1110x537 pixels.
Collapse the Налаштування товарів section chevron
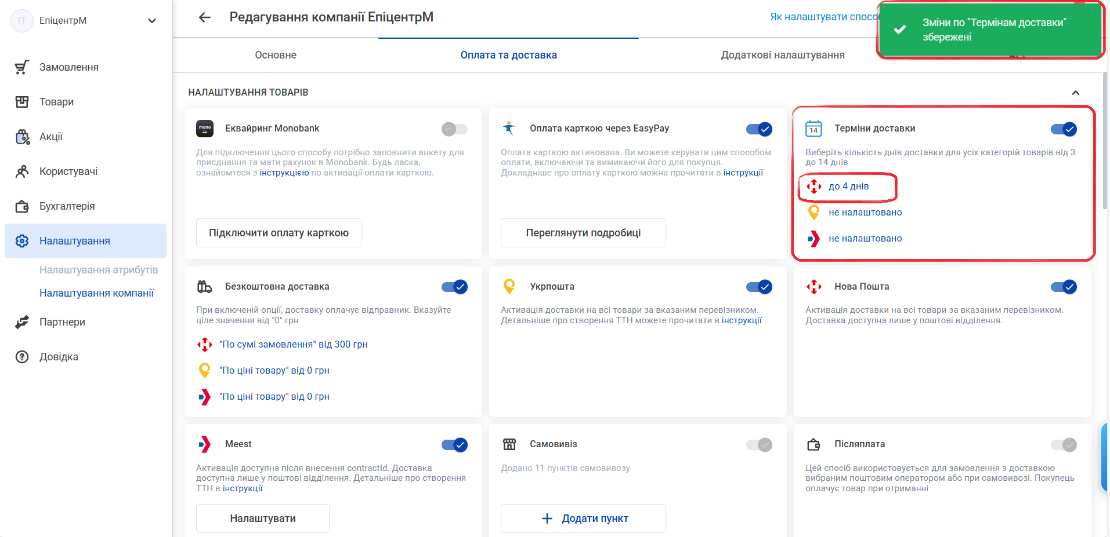(1076, 93)
